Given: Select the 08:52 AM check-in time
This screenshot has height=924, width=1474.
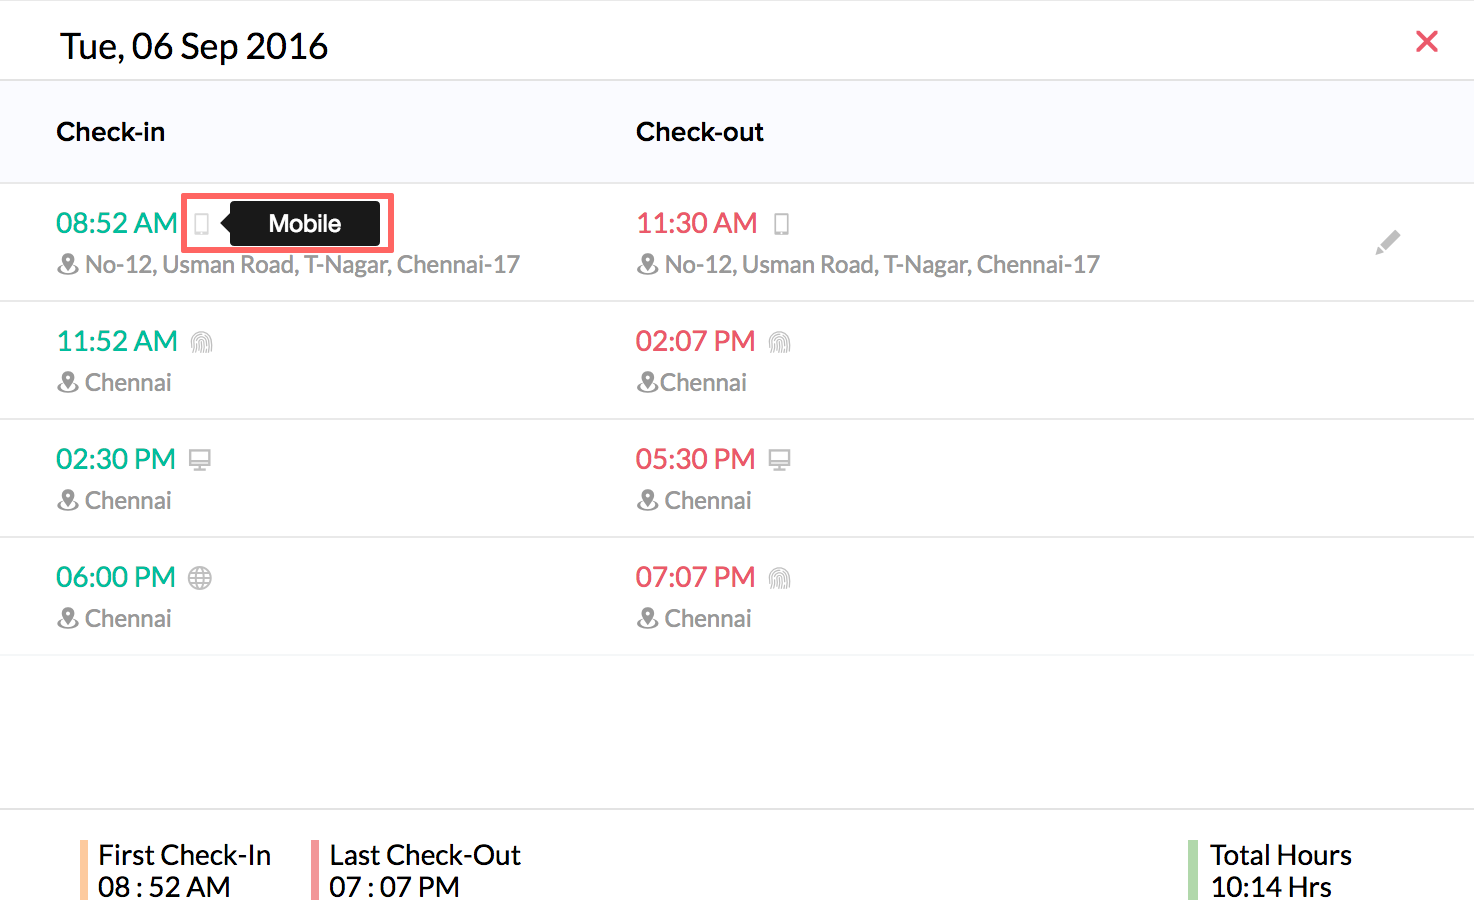Looking at the screenshot, I should [116, 223].
